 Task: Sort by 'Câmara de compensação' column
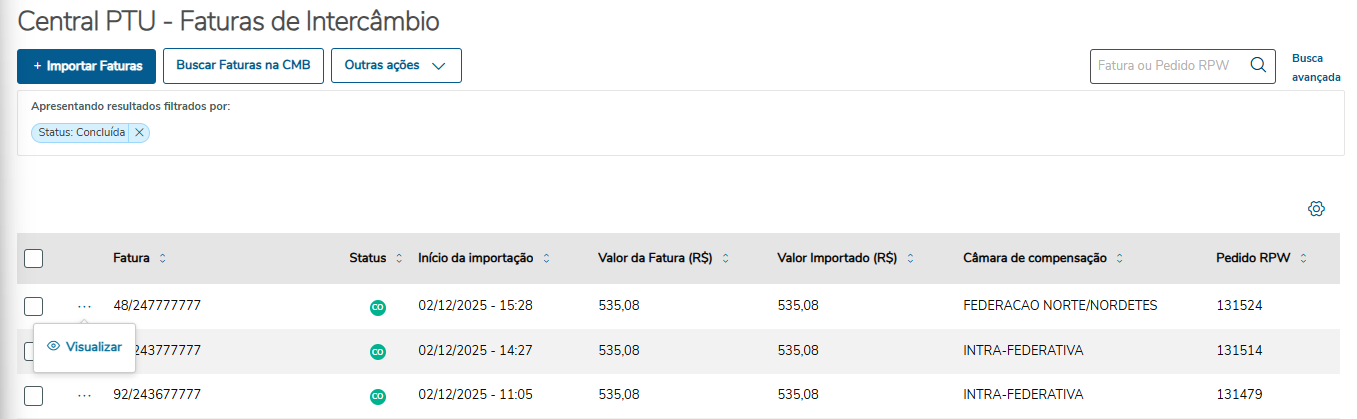[x=1119, y=258]
